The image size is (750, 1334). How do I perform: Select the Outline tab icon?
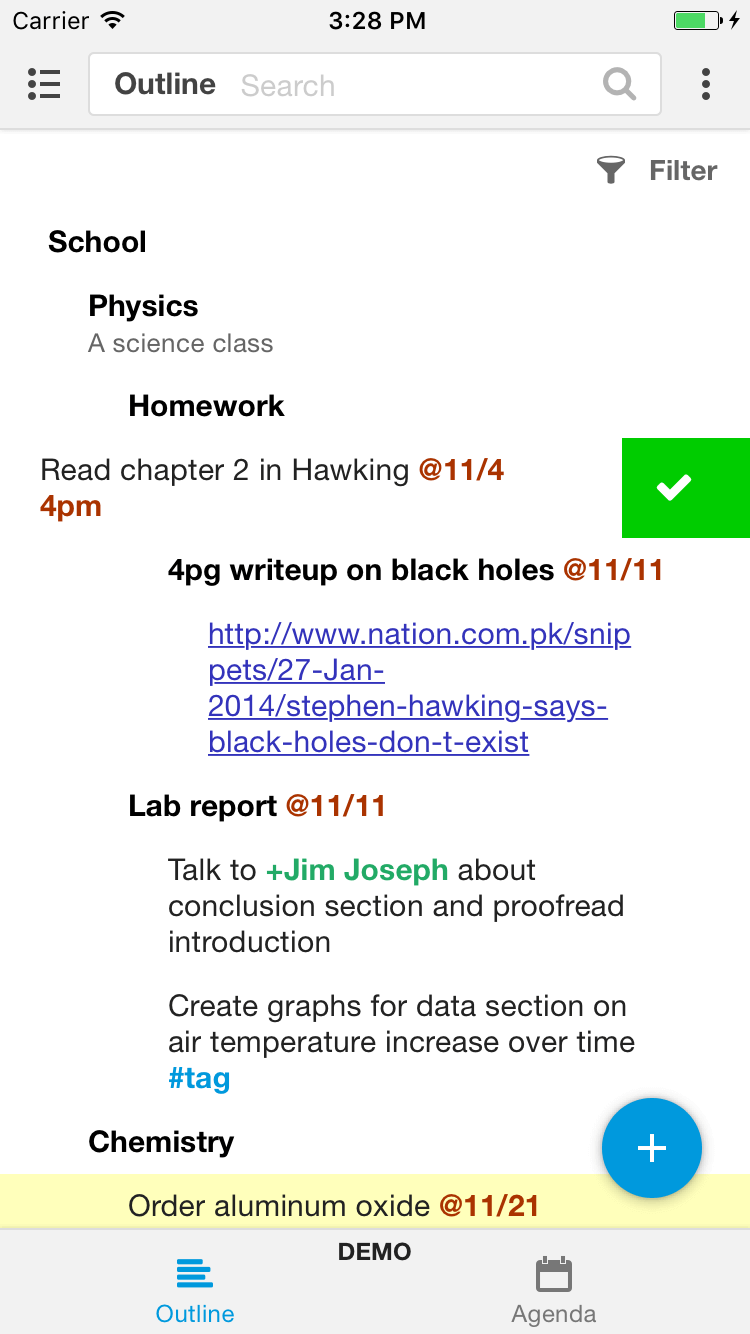pyautogui.click(x=195, y=1273)
